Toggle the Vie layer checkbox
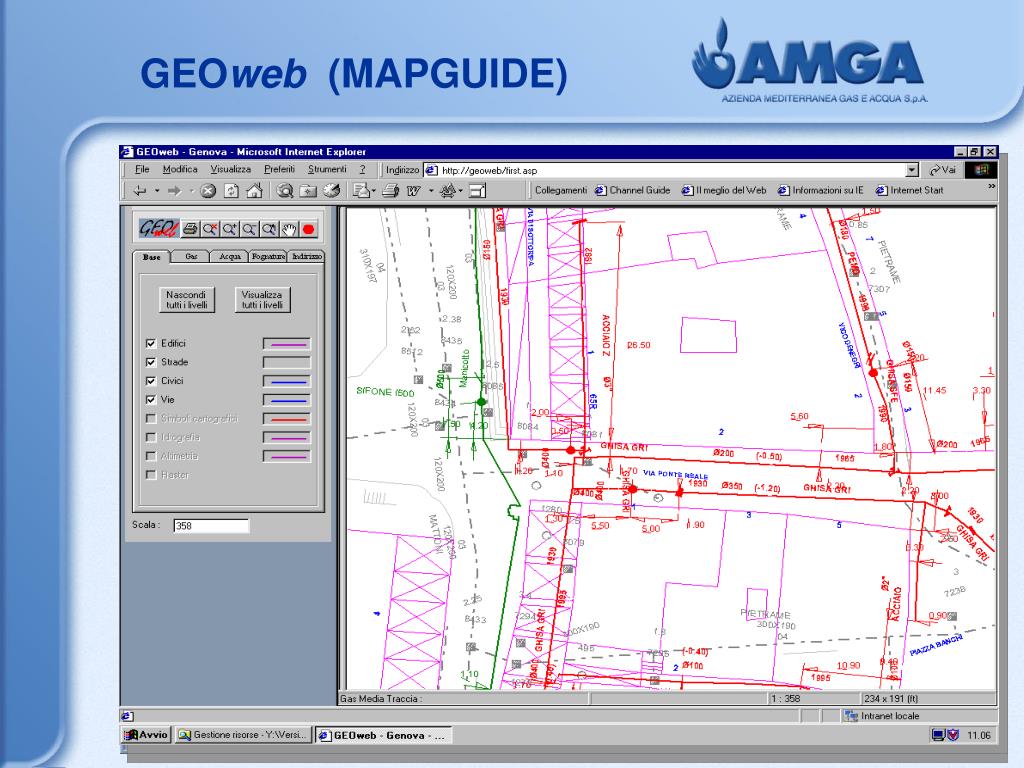 (x=151, y=400)
